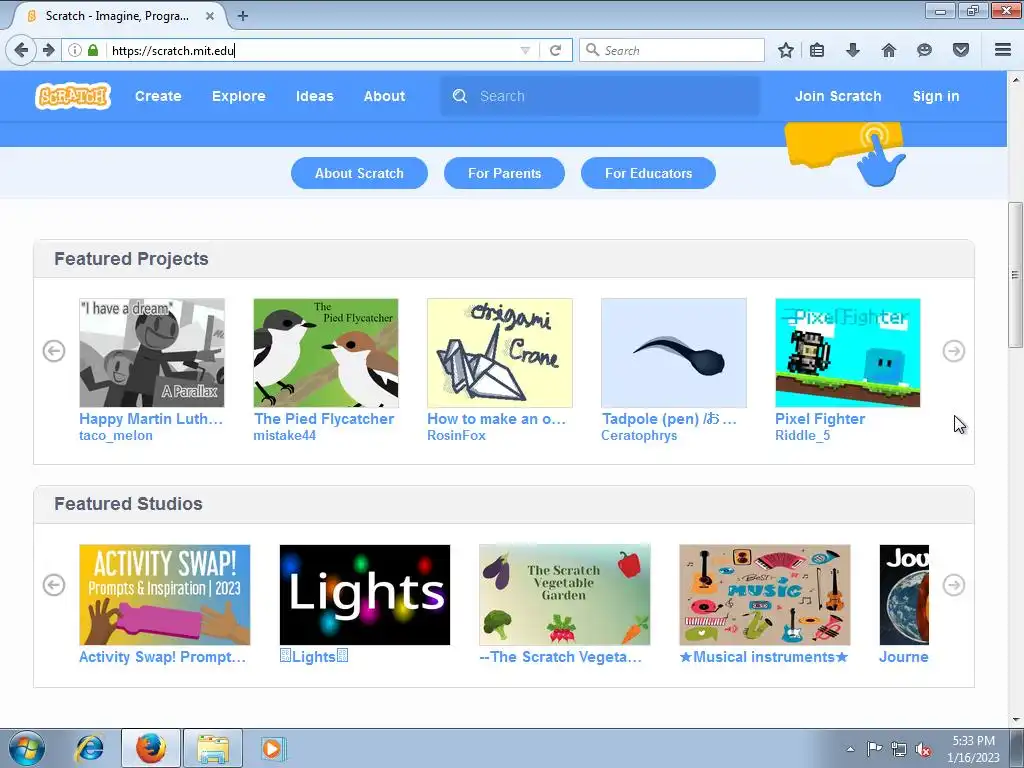Click Join Scratch in the header
The height and width of the screenshot is (768, 1024).
[838, 96]
